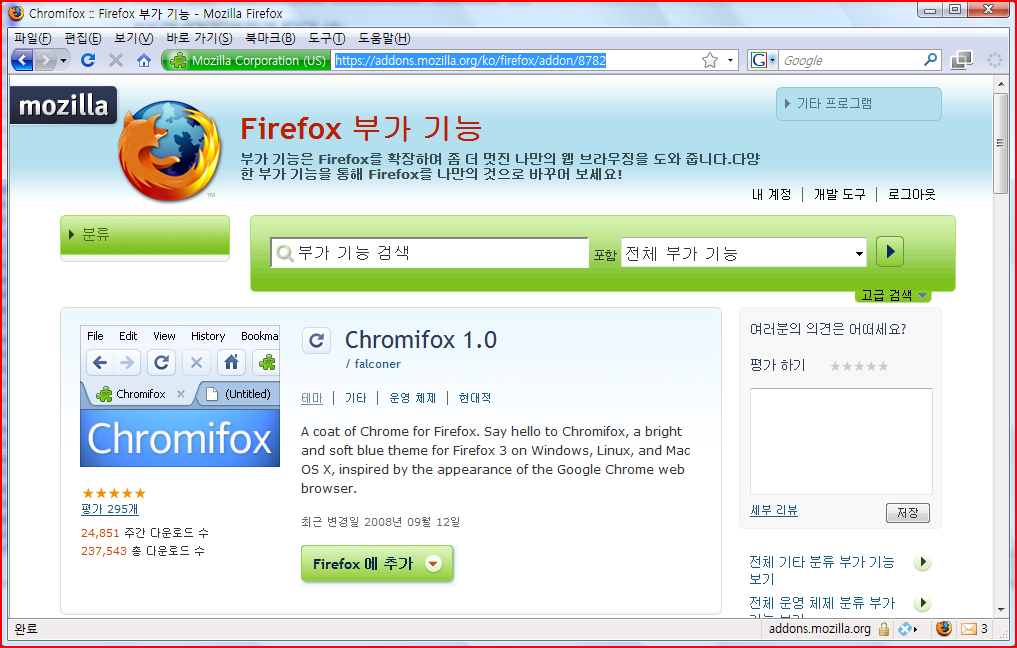Click the orange five-star rating of Chromifox
The width and height of the screenshot is (1017, 648).
[x=114, y=494]
